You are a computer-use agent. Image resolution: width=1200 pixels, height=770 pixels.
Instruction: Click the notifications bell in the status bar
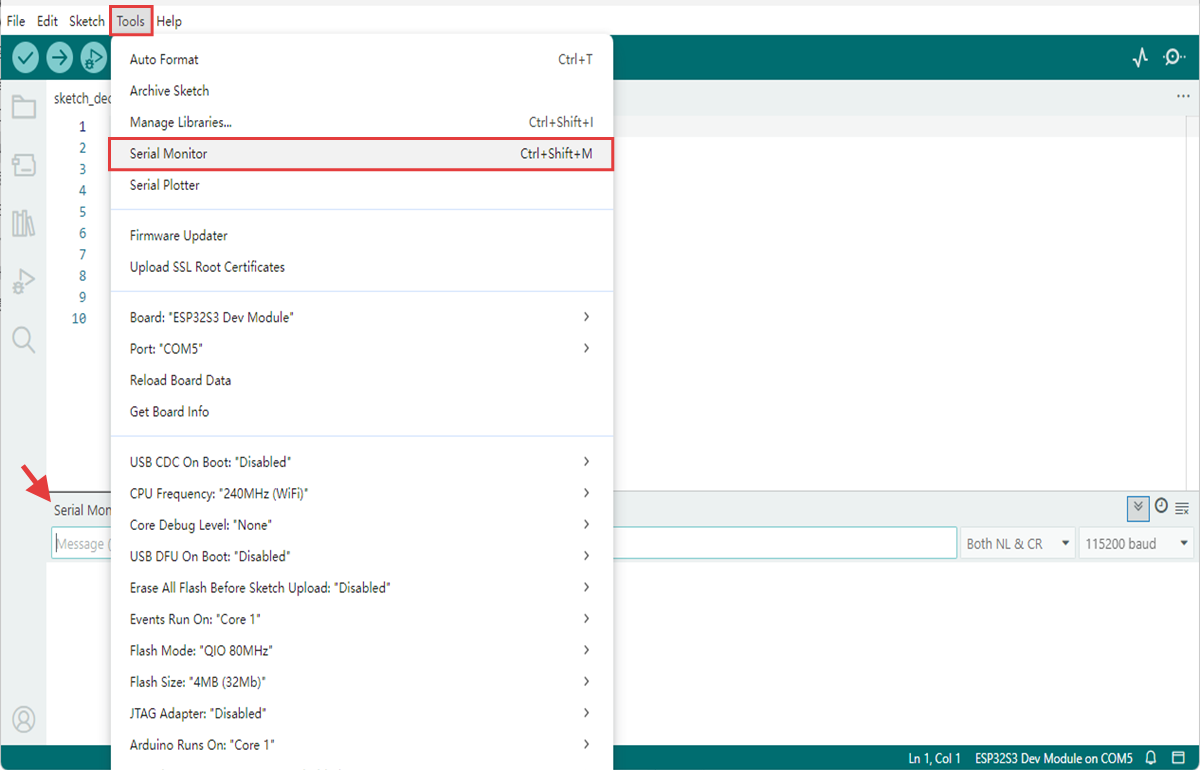click(x=1152, y=758)
